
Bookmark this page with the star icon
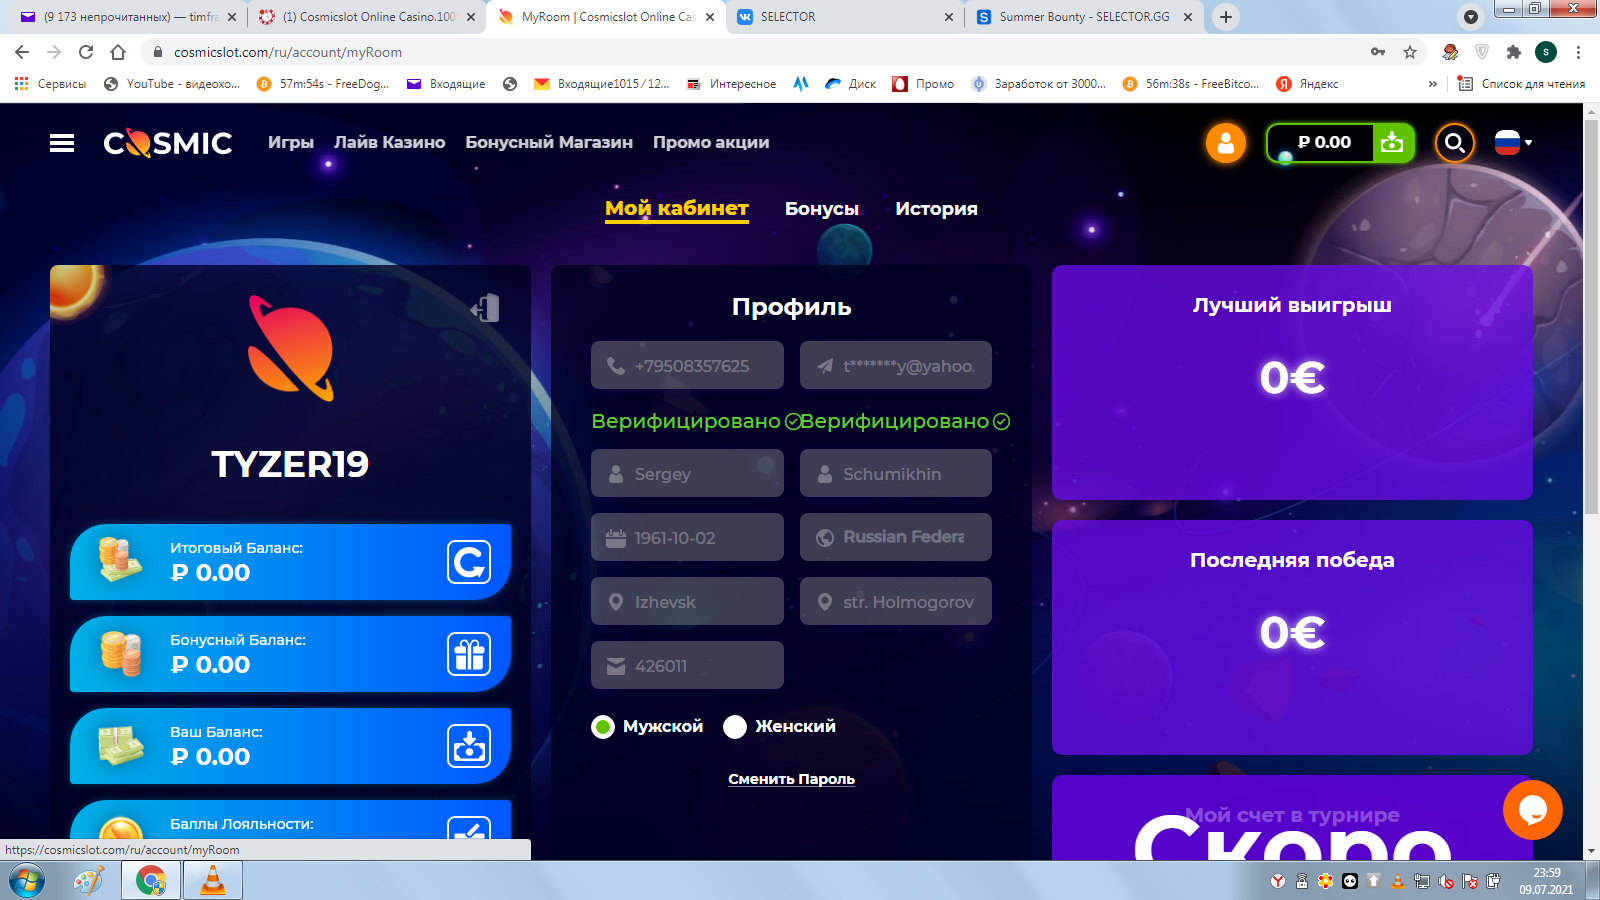point(1410,52)
